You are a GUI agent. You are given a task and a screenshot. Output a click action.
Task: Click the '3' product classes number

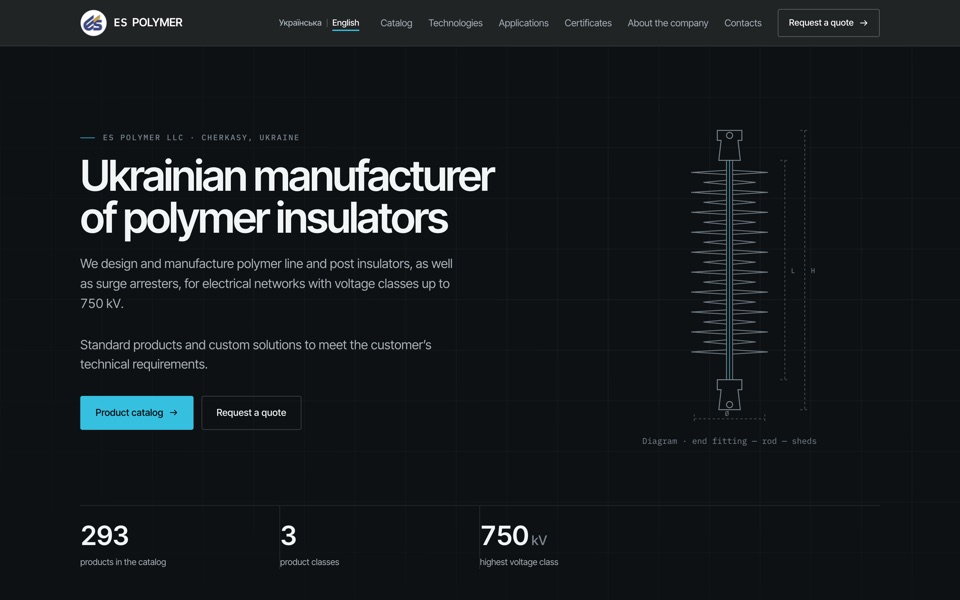pyautogui.click(x=288, y=536)
